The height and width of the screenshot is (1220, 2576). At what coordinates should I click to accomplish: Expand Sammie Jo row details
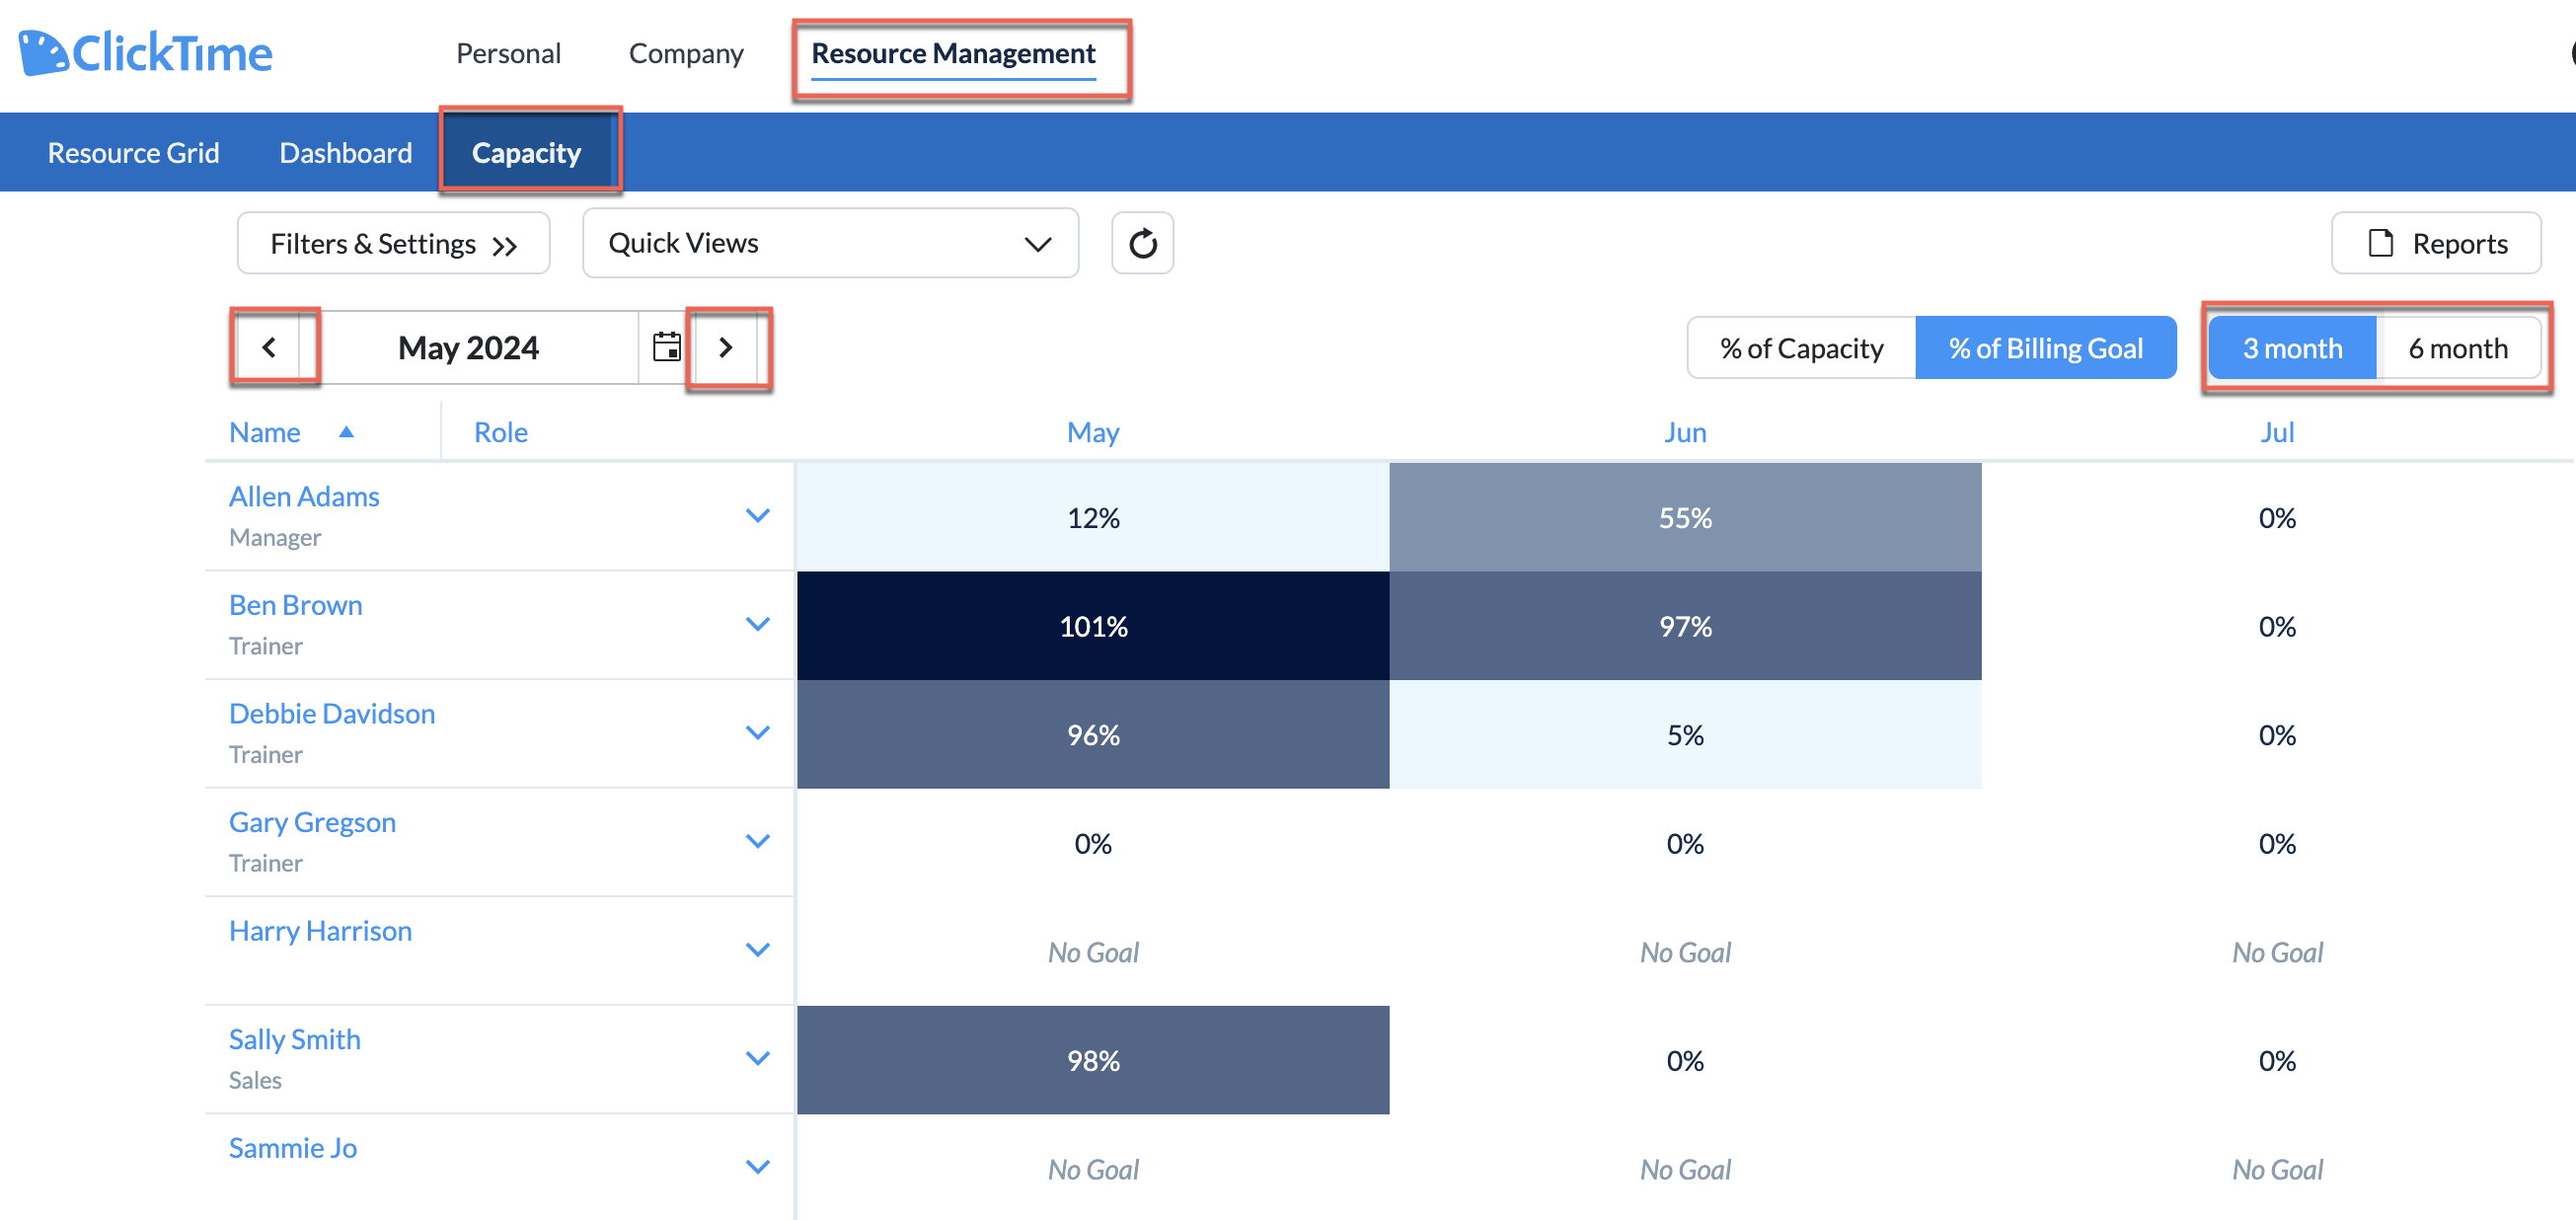[758, 1167]
